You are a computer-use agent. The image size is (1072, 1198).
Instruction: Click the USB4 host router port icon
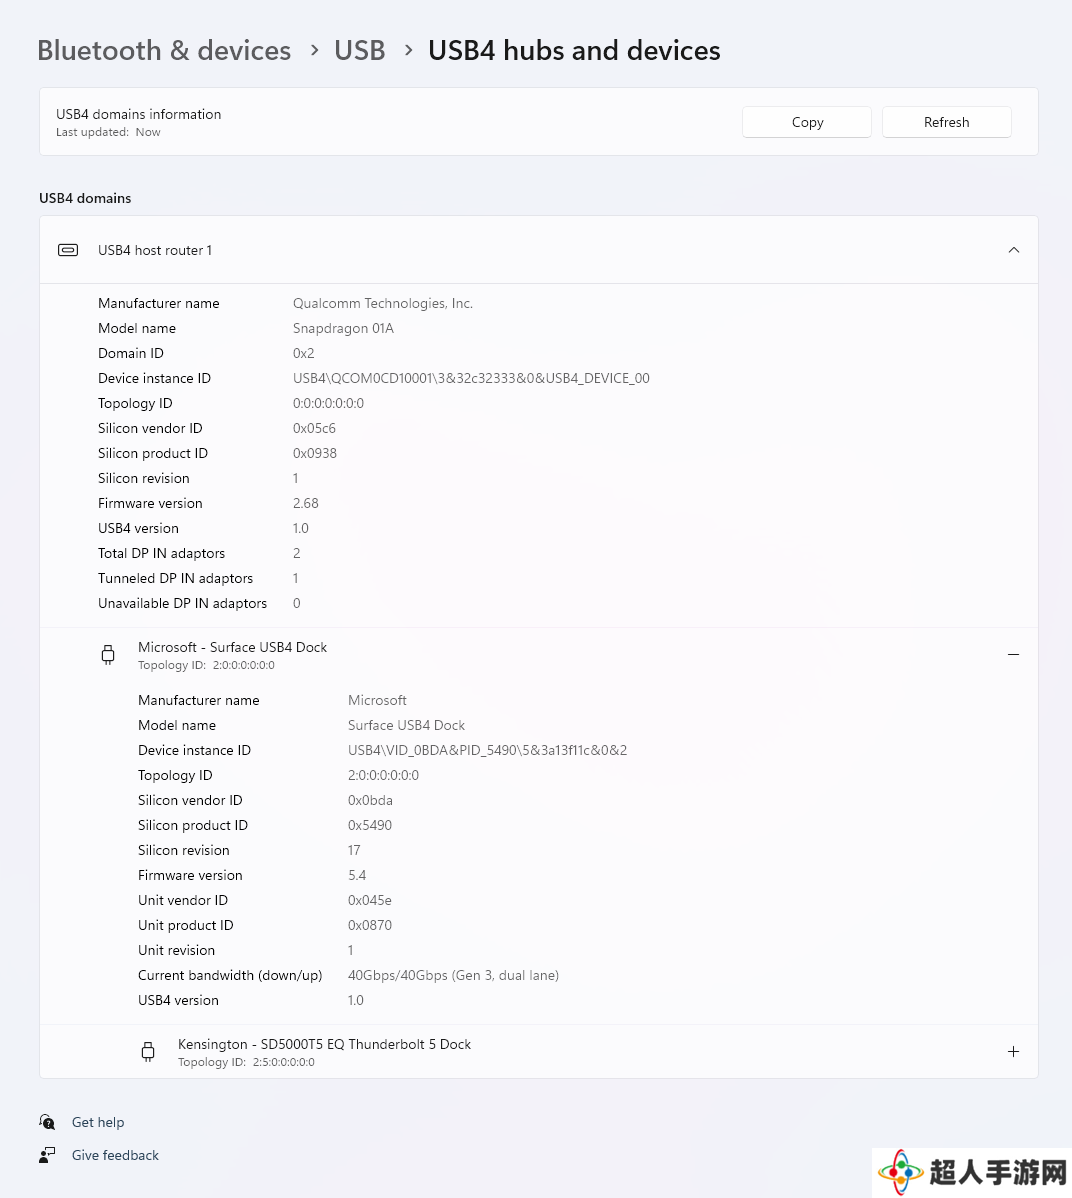click(68, 250)
